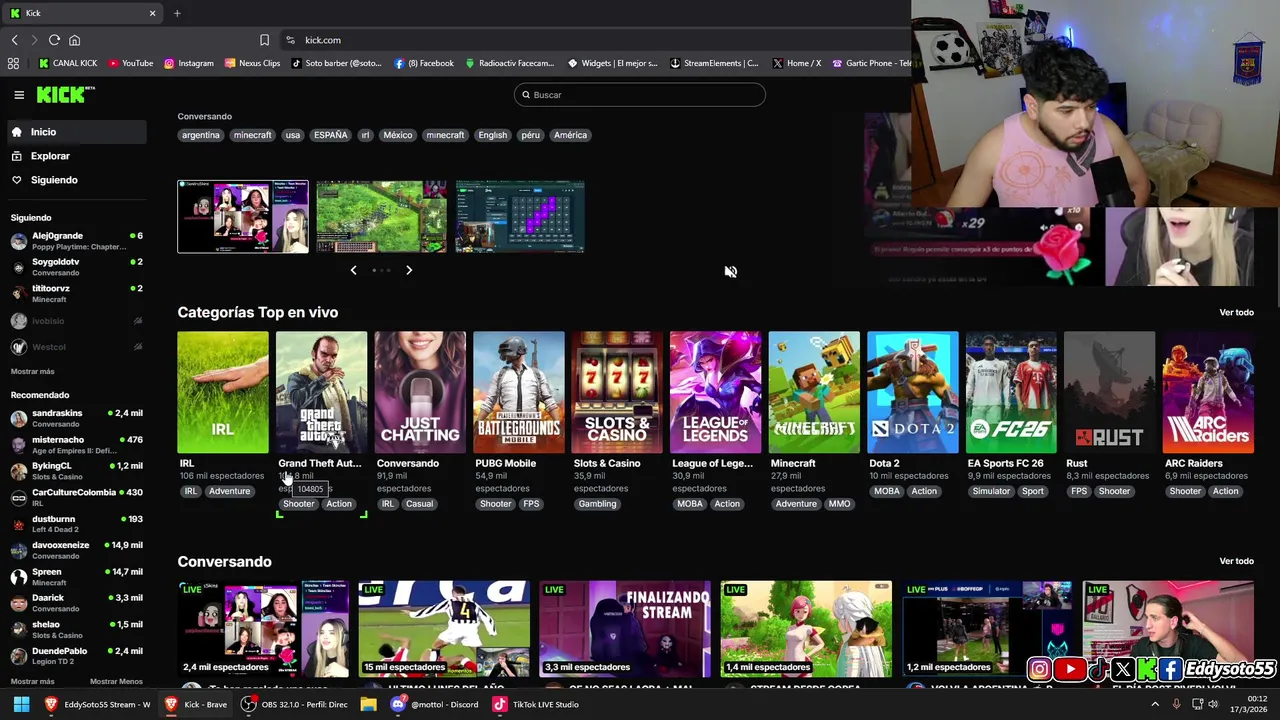Open the FINALIZANDO STREAM live thumbnail
1280x720 pixels.
[625, 628]
